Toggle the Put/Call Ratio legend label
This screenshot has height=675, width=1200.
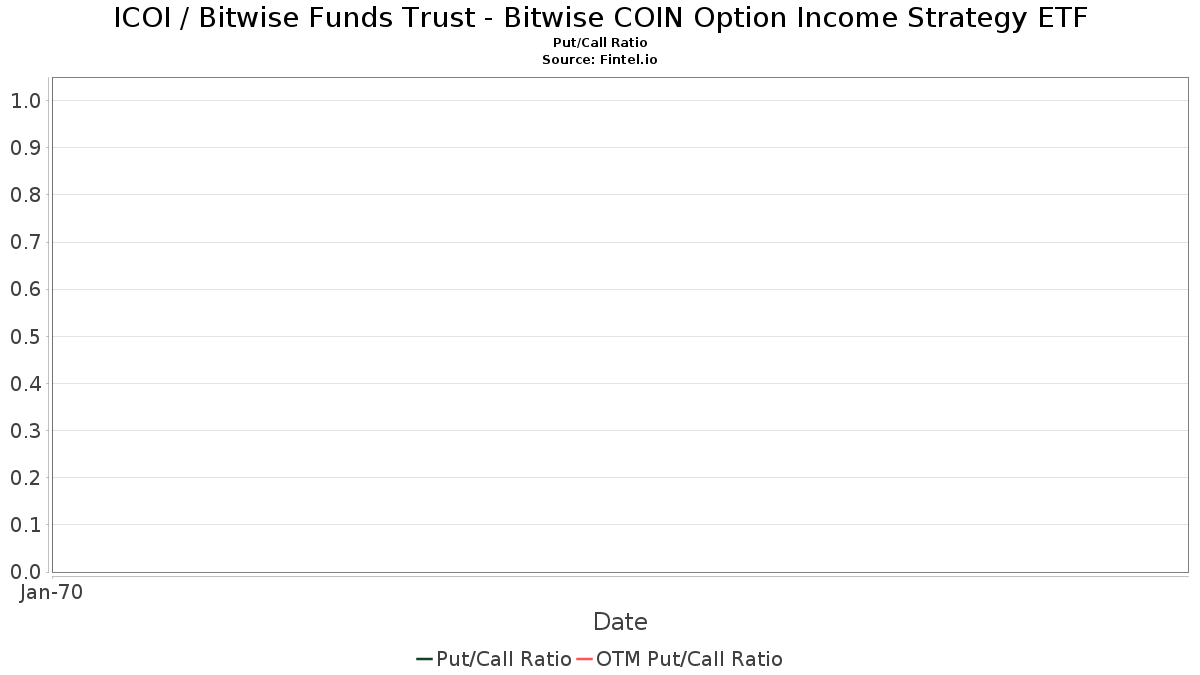[x=504, y=659]
